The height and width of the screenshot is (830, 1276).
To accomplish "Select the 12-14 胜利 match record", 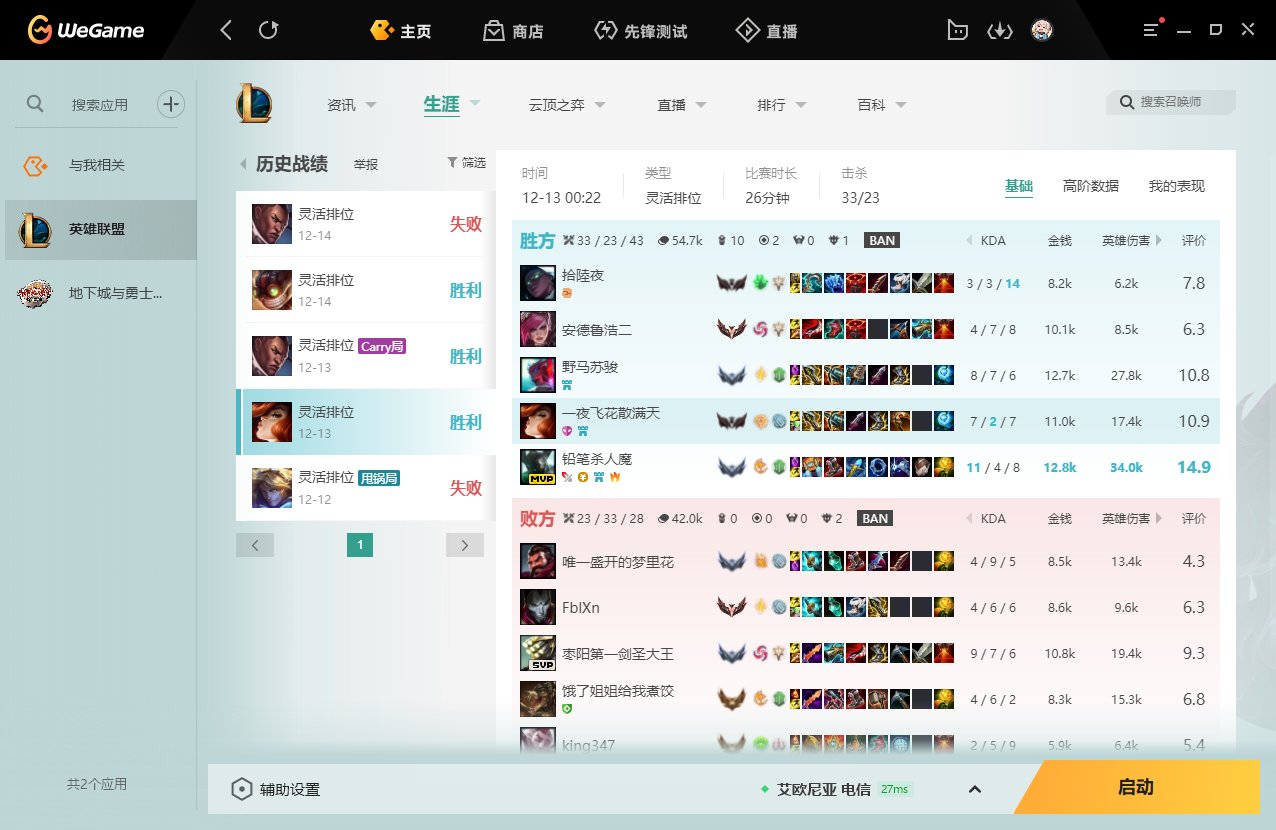I will [x=366, y=290].
